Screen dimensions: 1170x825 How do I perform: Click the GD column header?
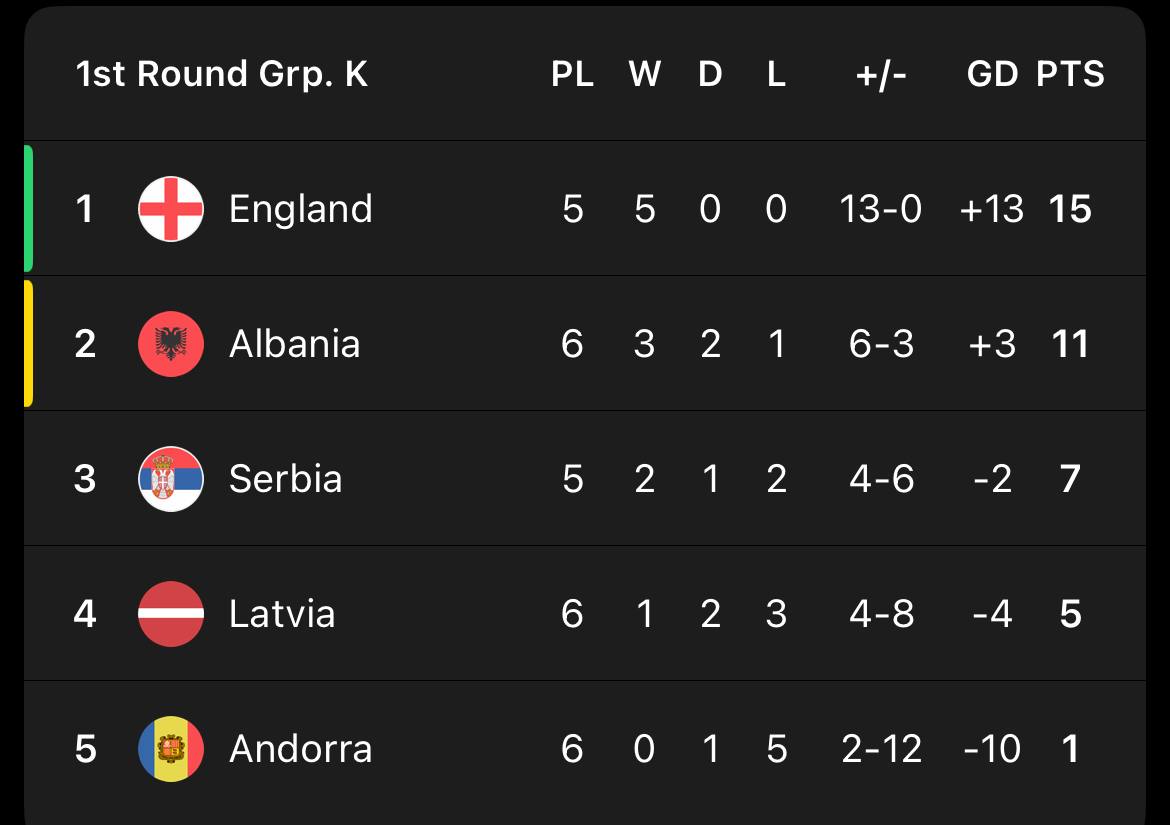pyautogui.click(x=992, y=74)
